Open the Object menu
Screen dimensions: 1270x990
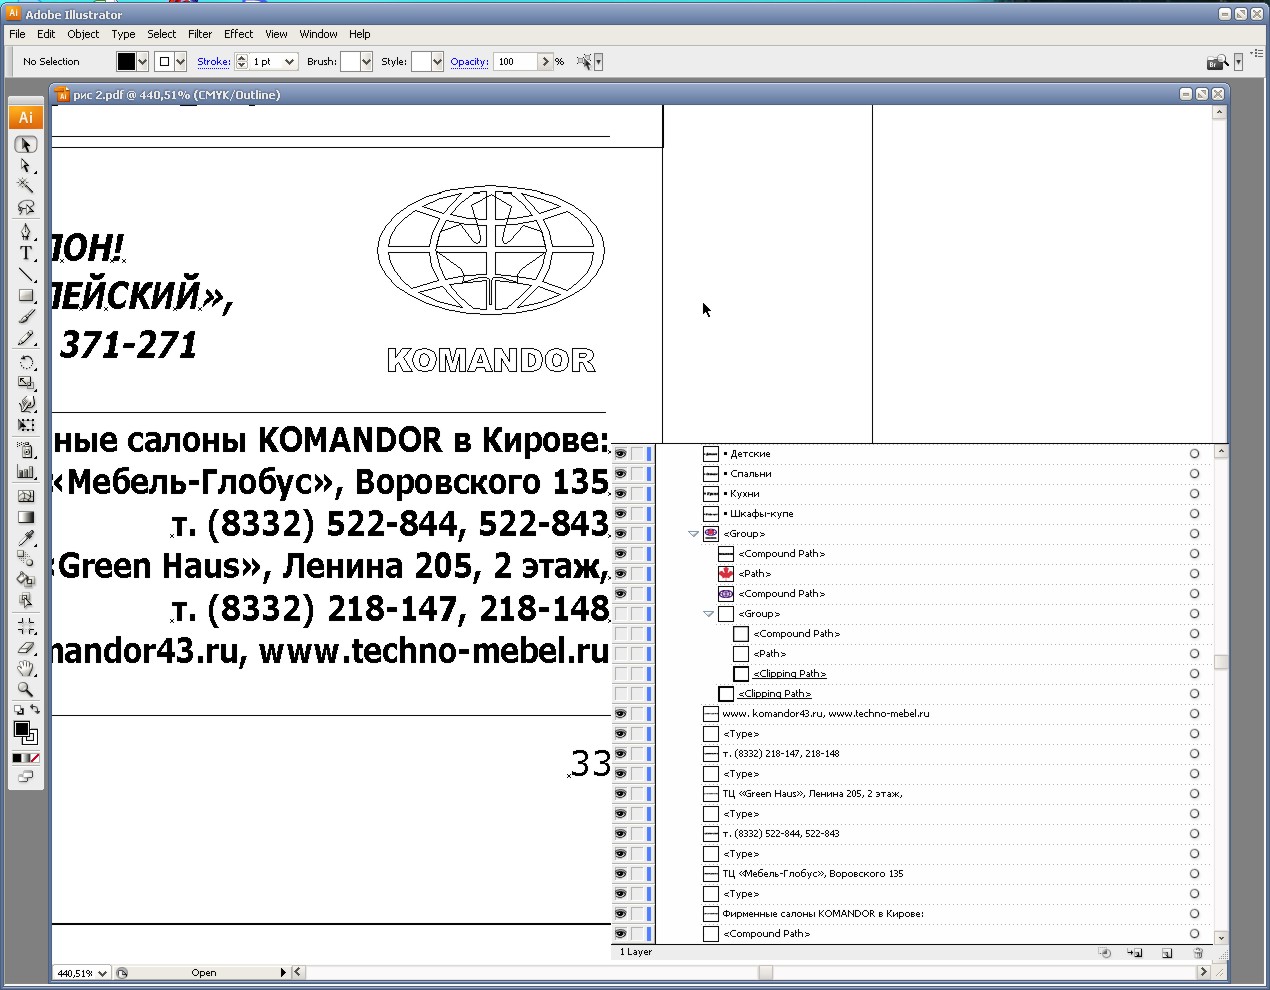click(x=83, y=34)
